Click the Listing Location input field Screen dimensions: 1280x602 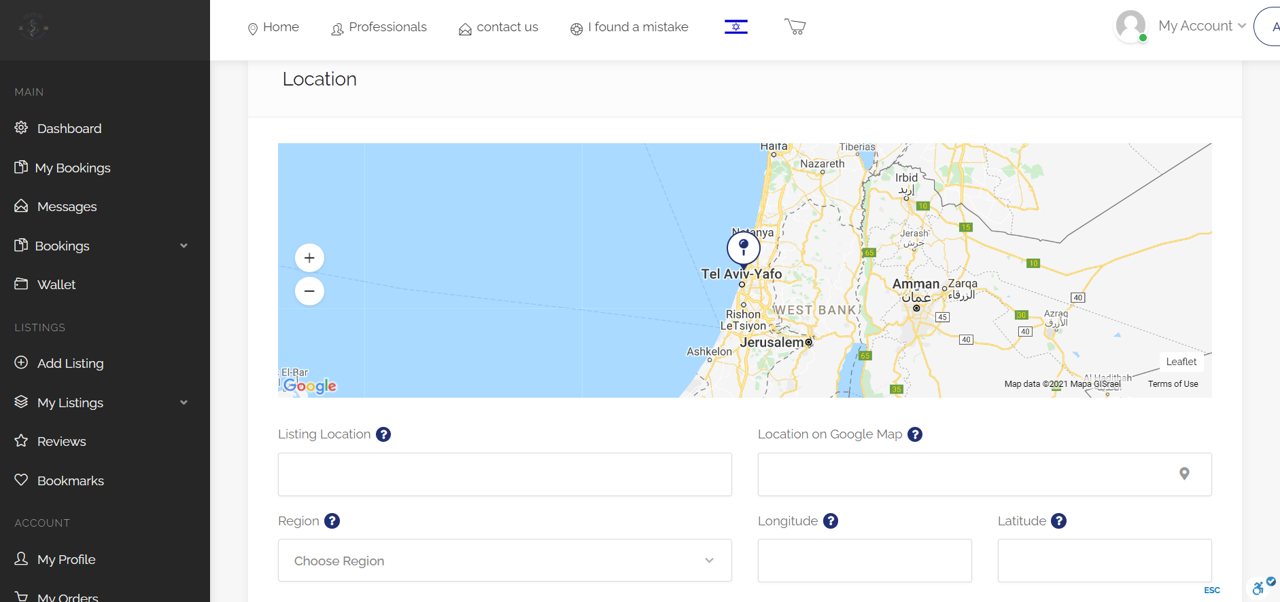click(x=504, y=474)
